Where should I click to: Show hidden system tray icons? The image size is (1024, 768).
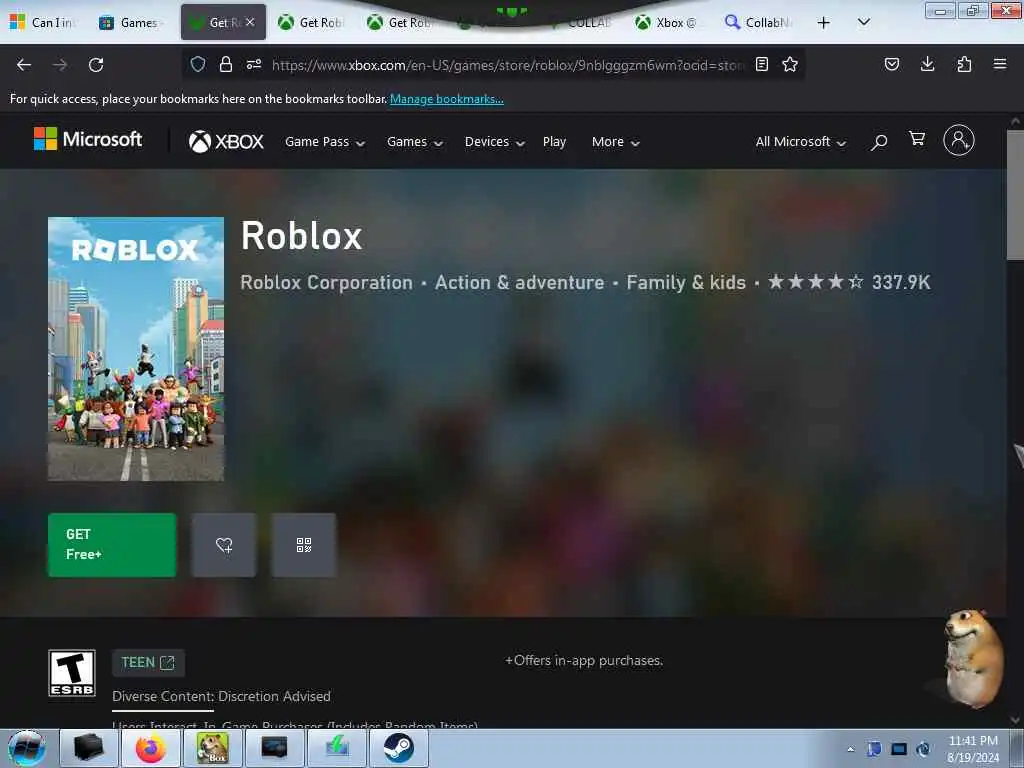point(850,749)
